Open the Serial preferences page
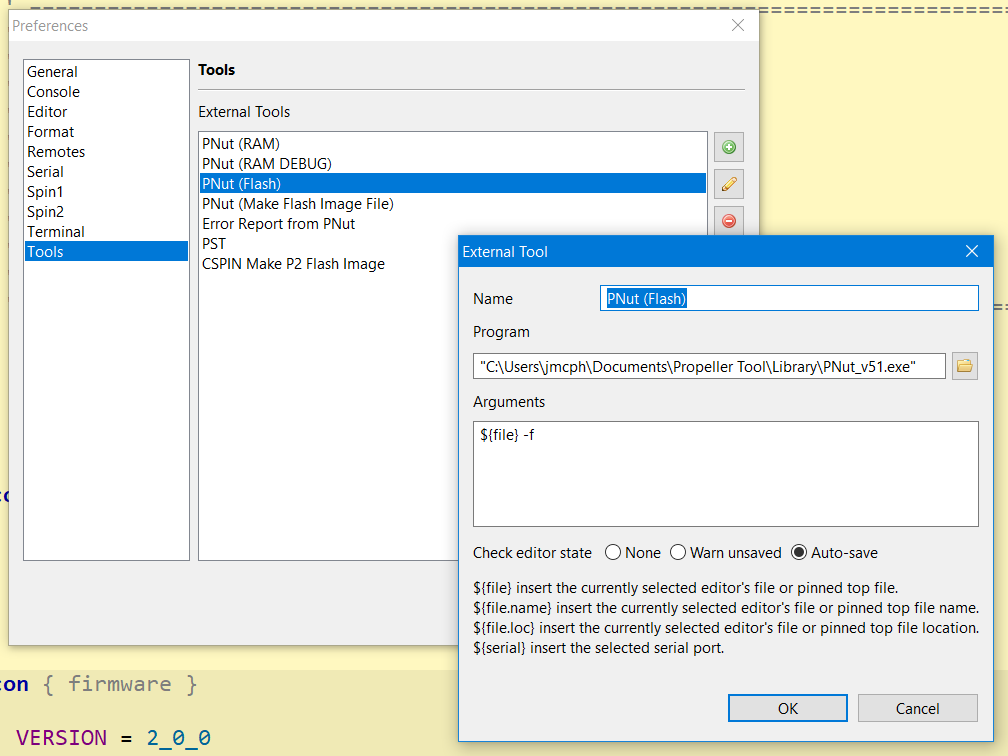 click(x=106, y=171)
